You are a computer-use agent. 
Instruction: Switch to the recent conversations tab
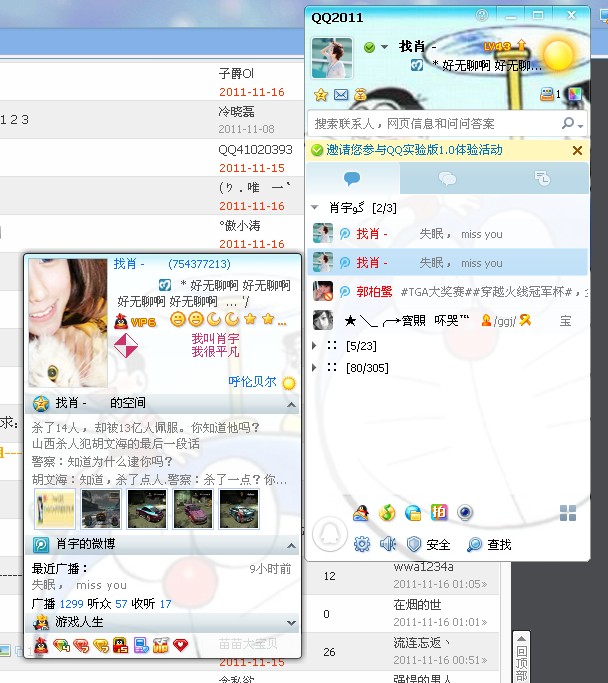[542, 178]
